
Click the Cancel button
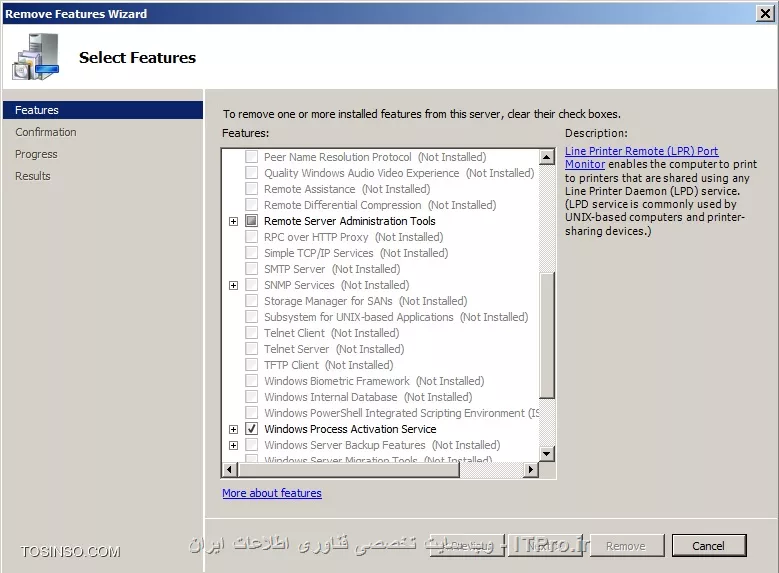click(709, 546)
